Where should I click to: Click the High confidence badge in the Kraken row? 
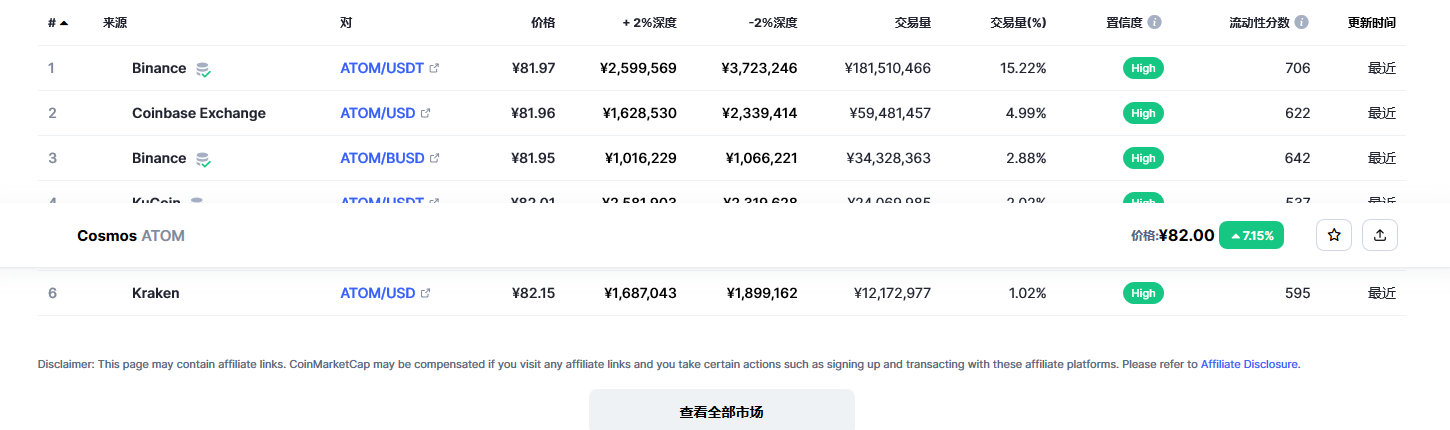[1143, 293]
